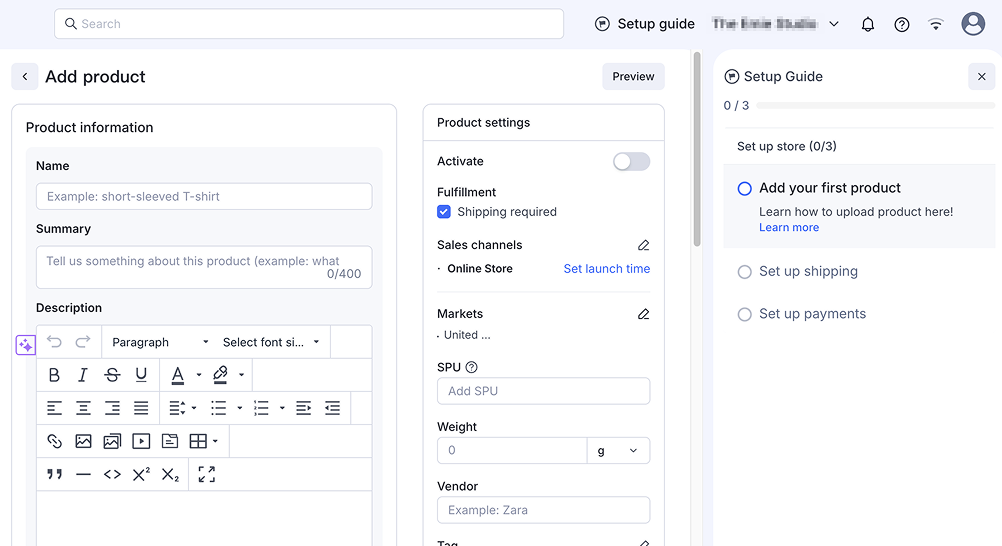Open the AI description generator icon
The image size is (1002, 546).
point(25,345)
